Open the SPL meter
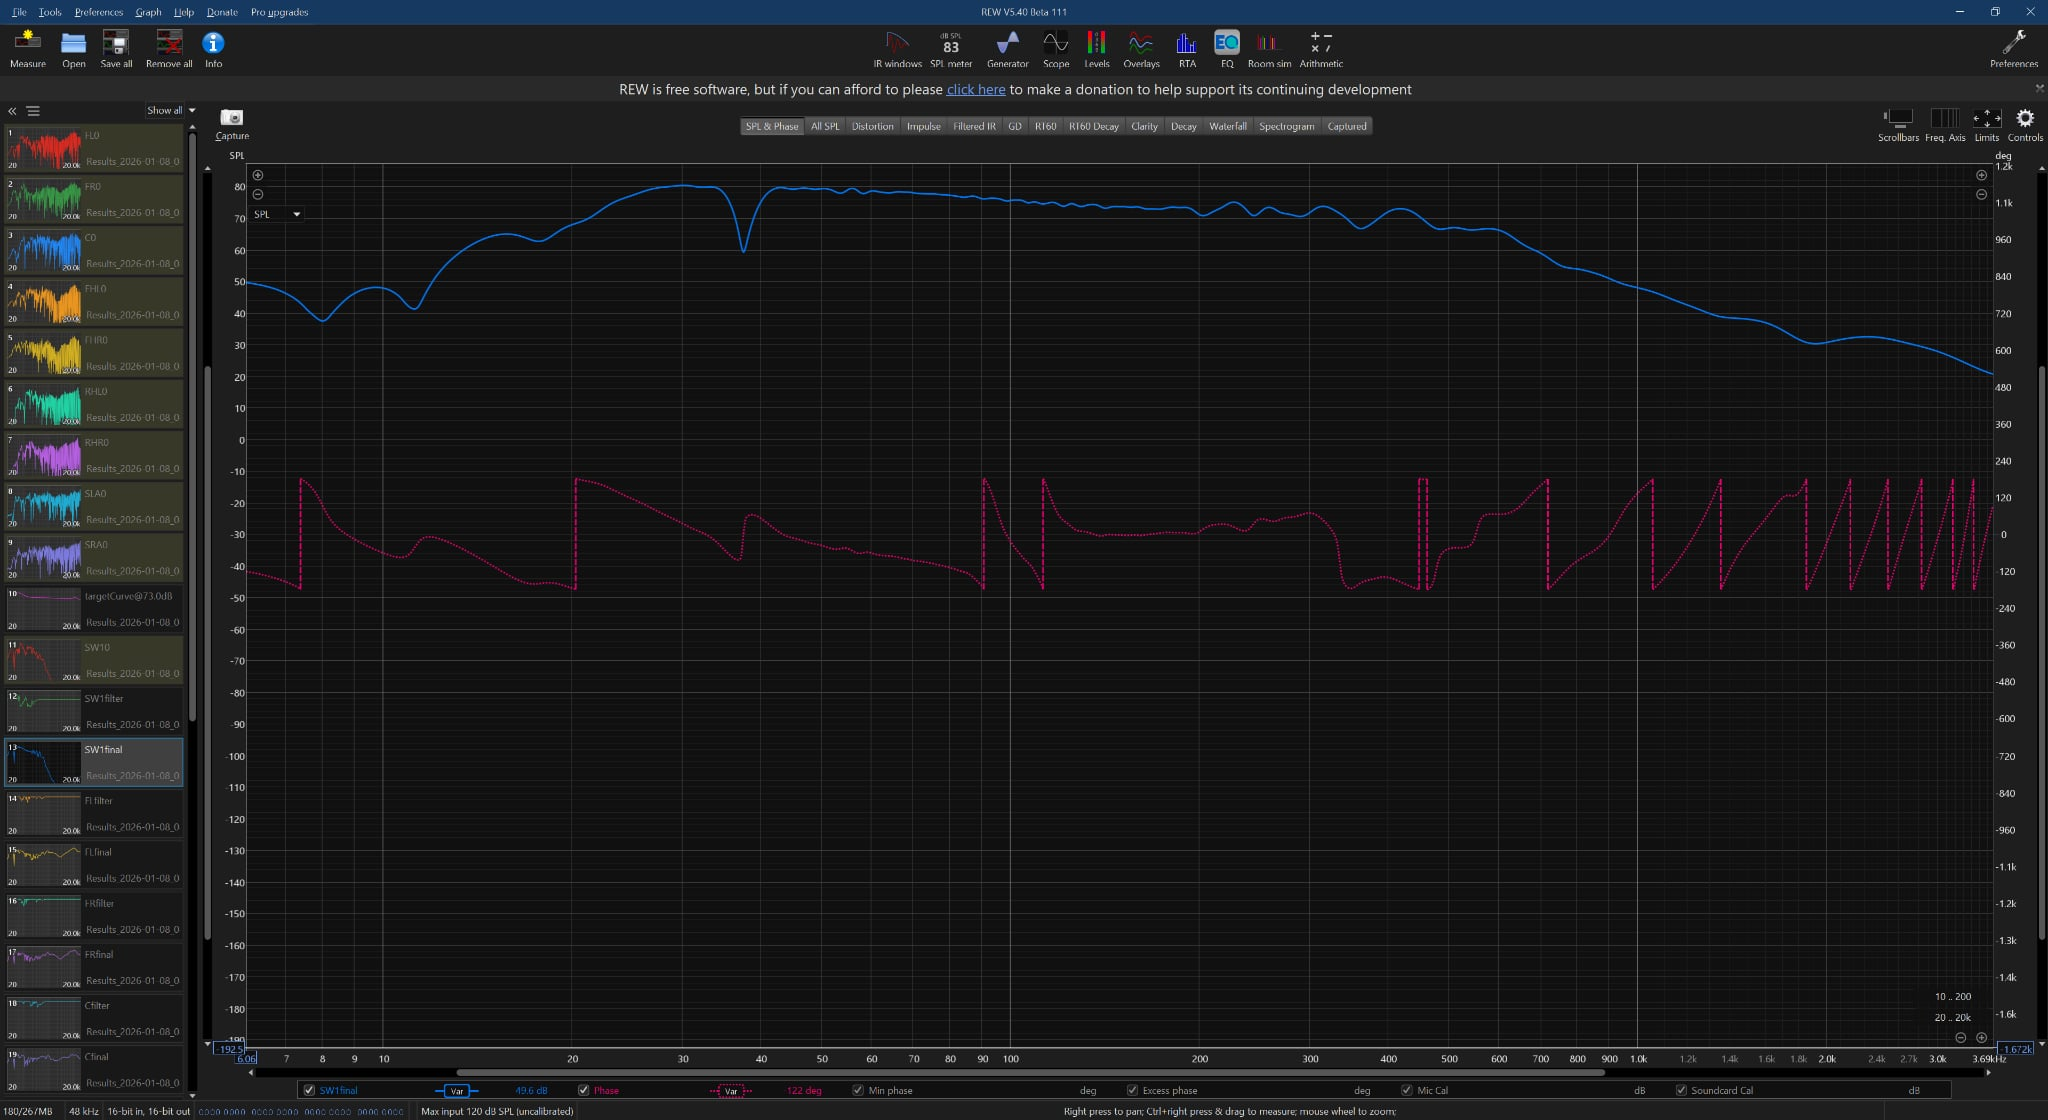This screenshot has width=2048, height=1120. pos(950,48)
